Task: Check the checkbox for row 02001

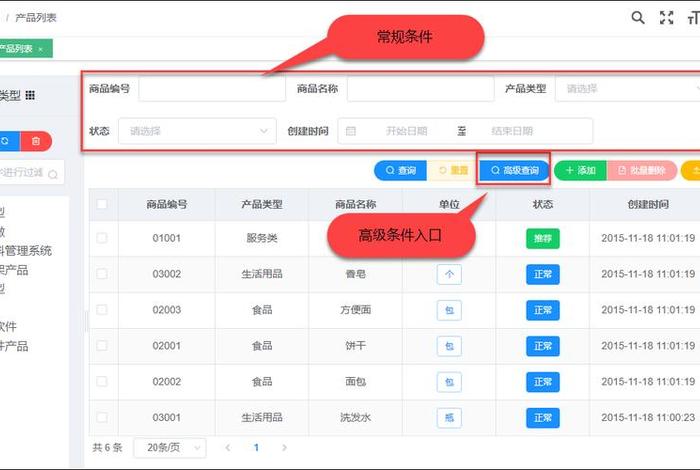Action: (x=102, y=345)
